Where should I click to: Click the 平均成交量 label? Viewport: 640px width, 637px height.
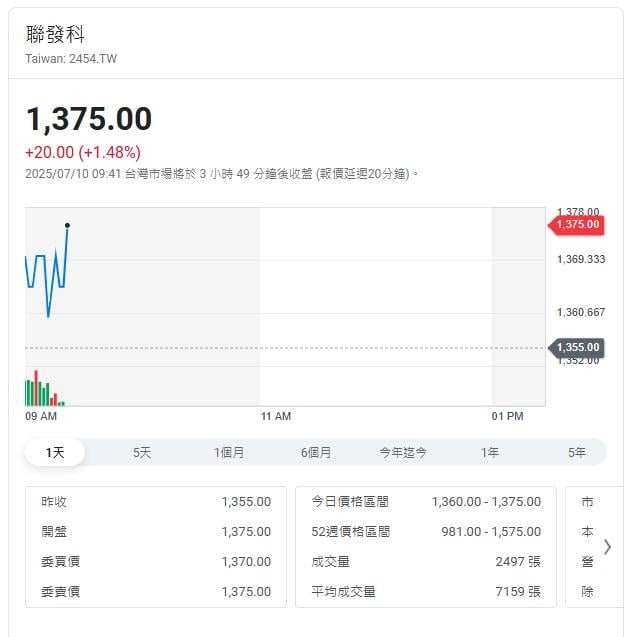pyautogui.click(x=343, y=591)
